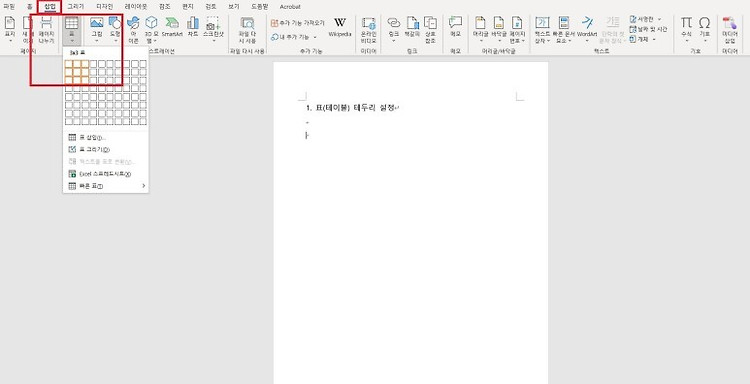Open the 3D 모델 insert button
Image resolution: width=750 pixels, height=384 pixels.
[151, 30]
